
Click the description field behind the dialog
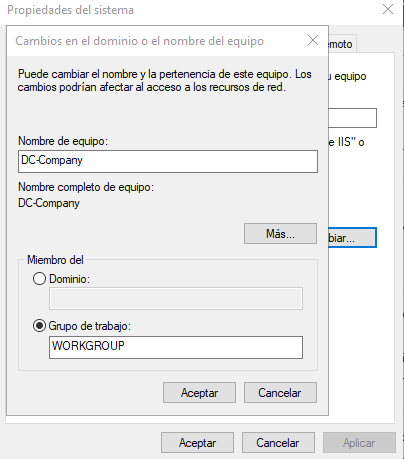353,118
